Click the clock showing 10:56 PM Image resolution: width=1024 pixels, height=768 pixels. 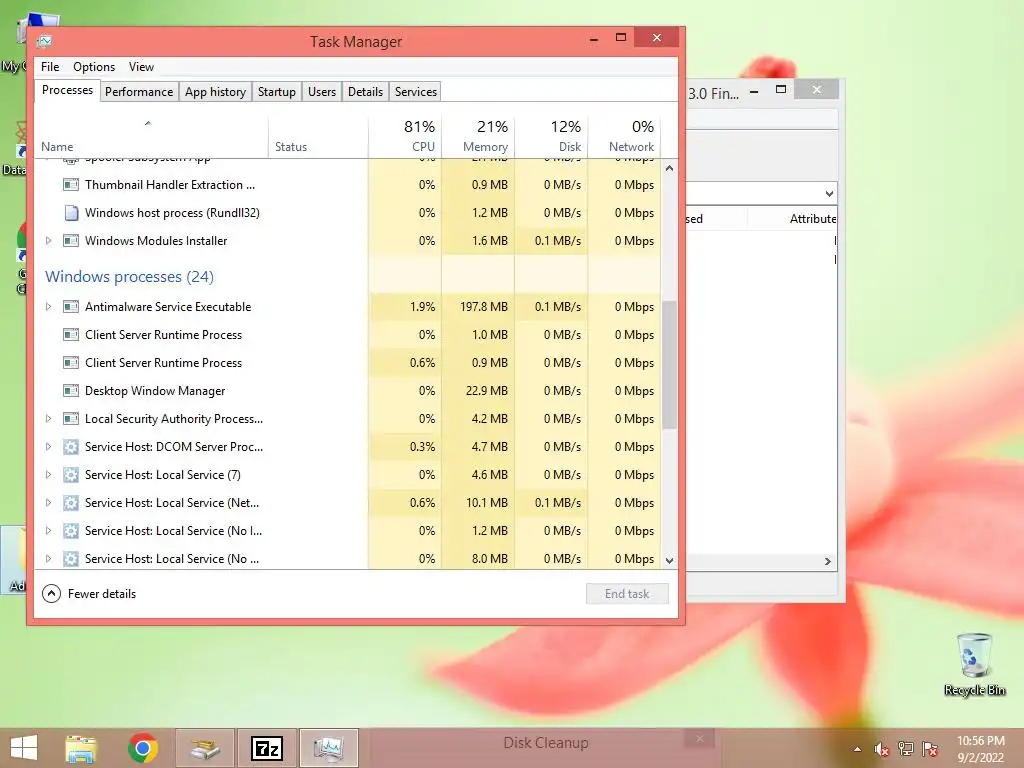coord(980,741)
